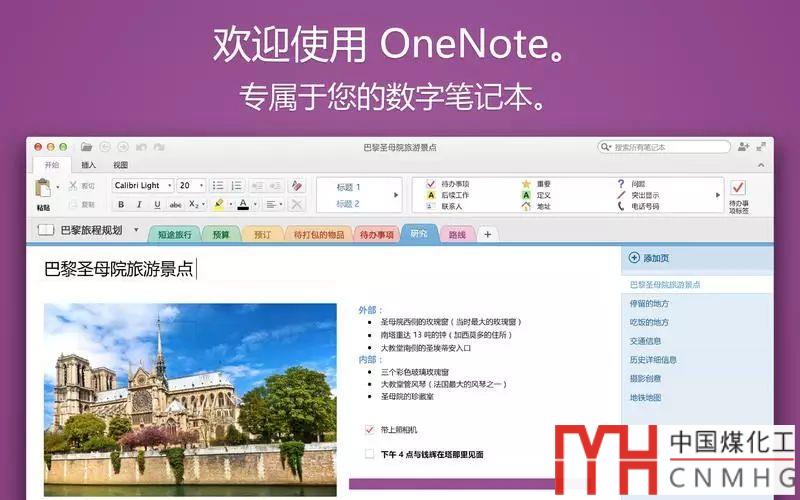
Task: Click the large 待办事项标签 To Do tag button
Action: click(738, 196)
